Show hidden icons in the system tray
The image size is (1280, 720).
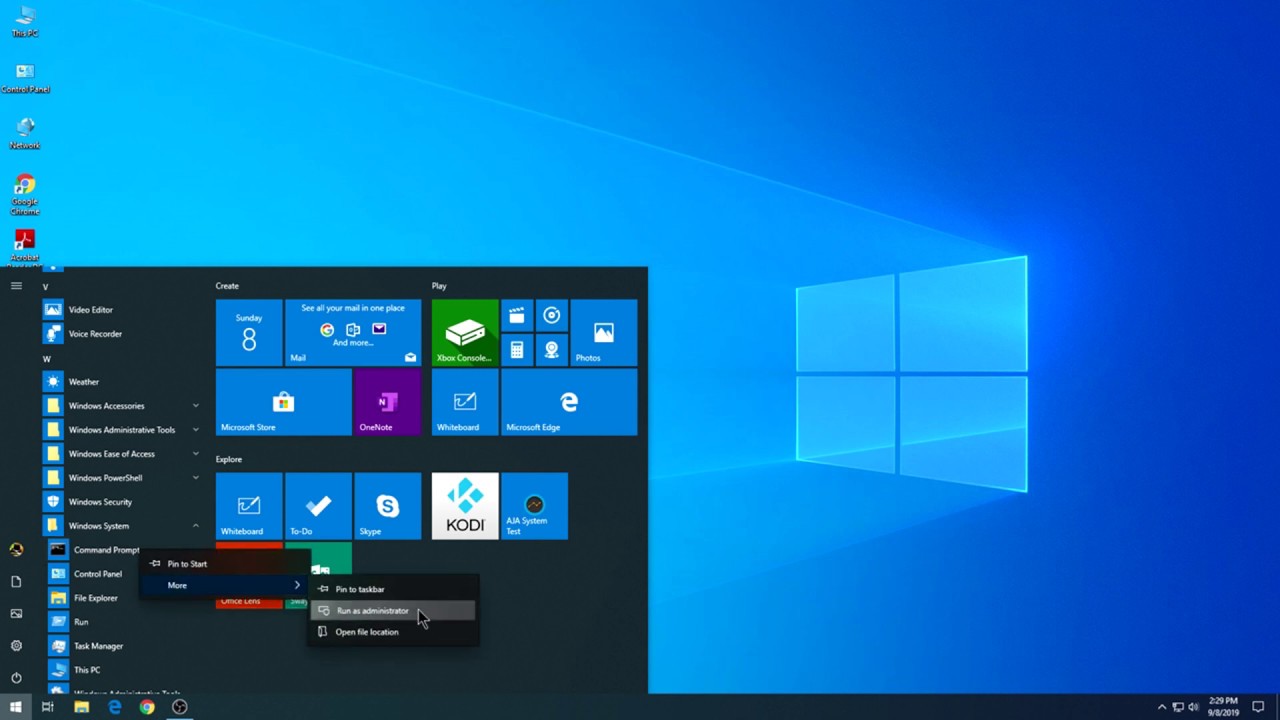1162,707
